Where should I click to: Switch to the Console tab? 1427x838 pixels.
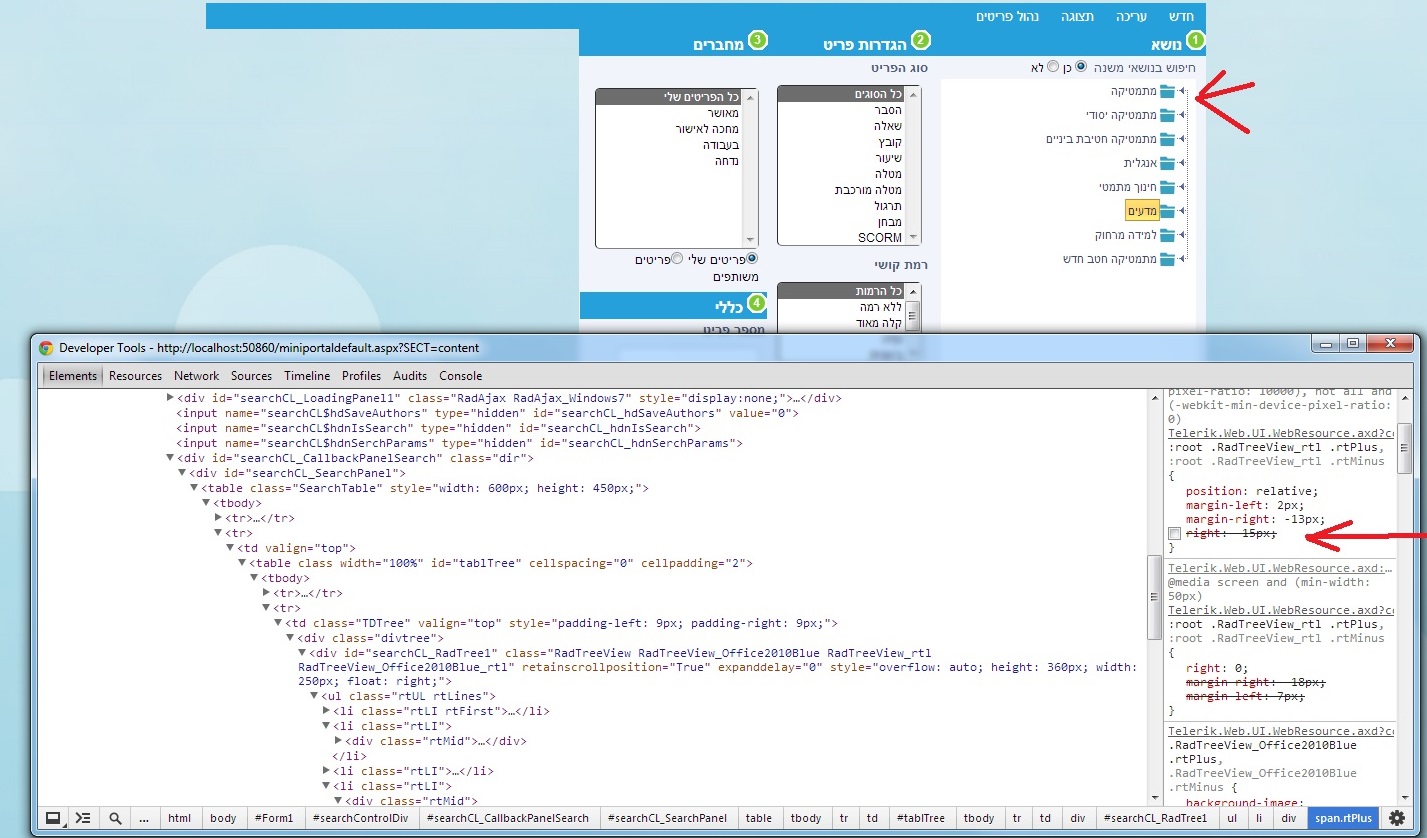[460, 376]
